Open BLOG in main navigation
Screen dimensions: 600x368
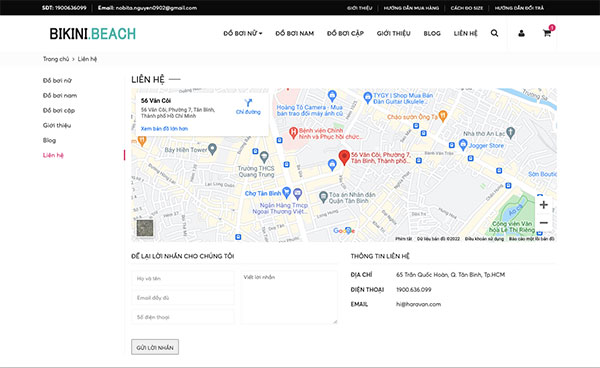point(432,34)
